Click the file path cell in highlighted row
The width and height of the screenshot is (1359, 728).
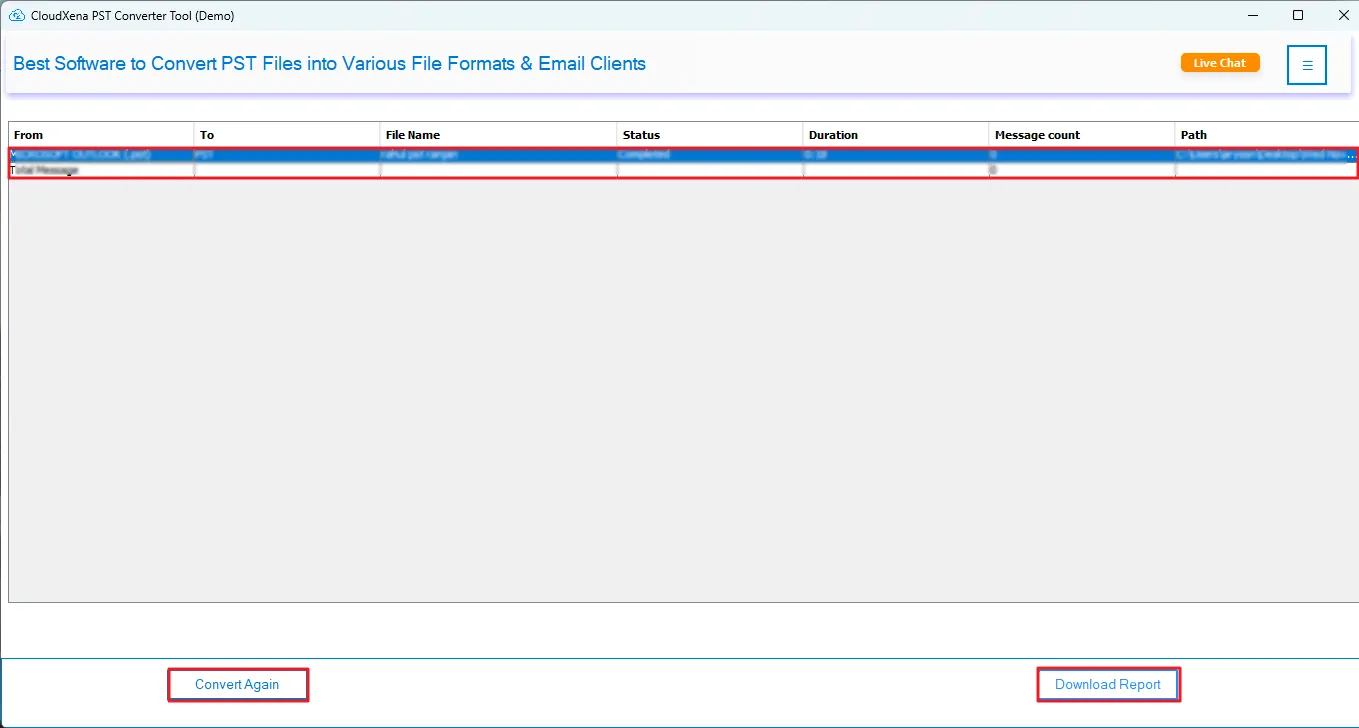[x=1266, y=155]
